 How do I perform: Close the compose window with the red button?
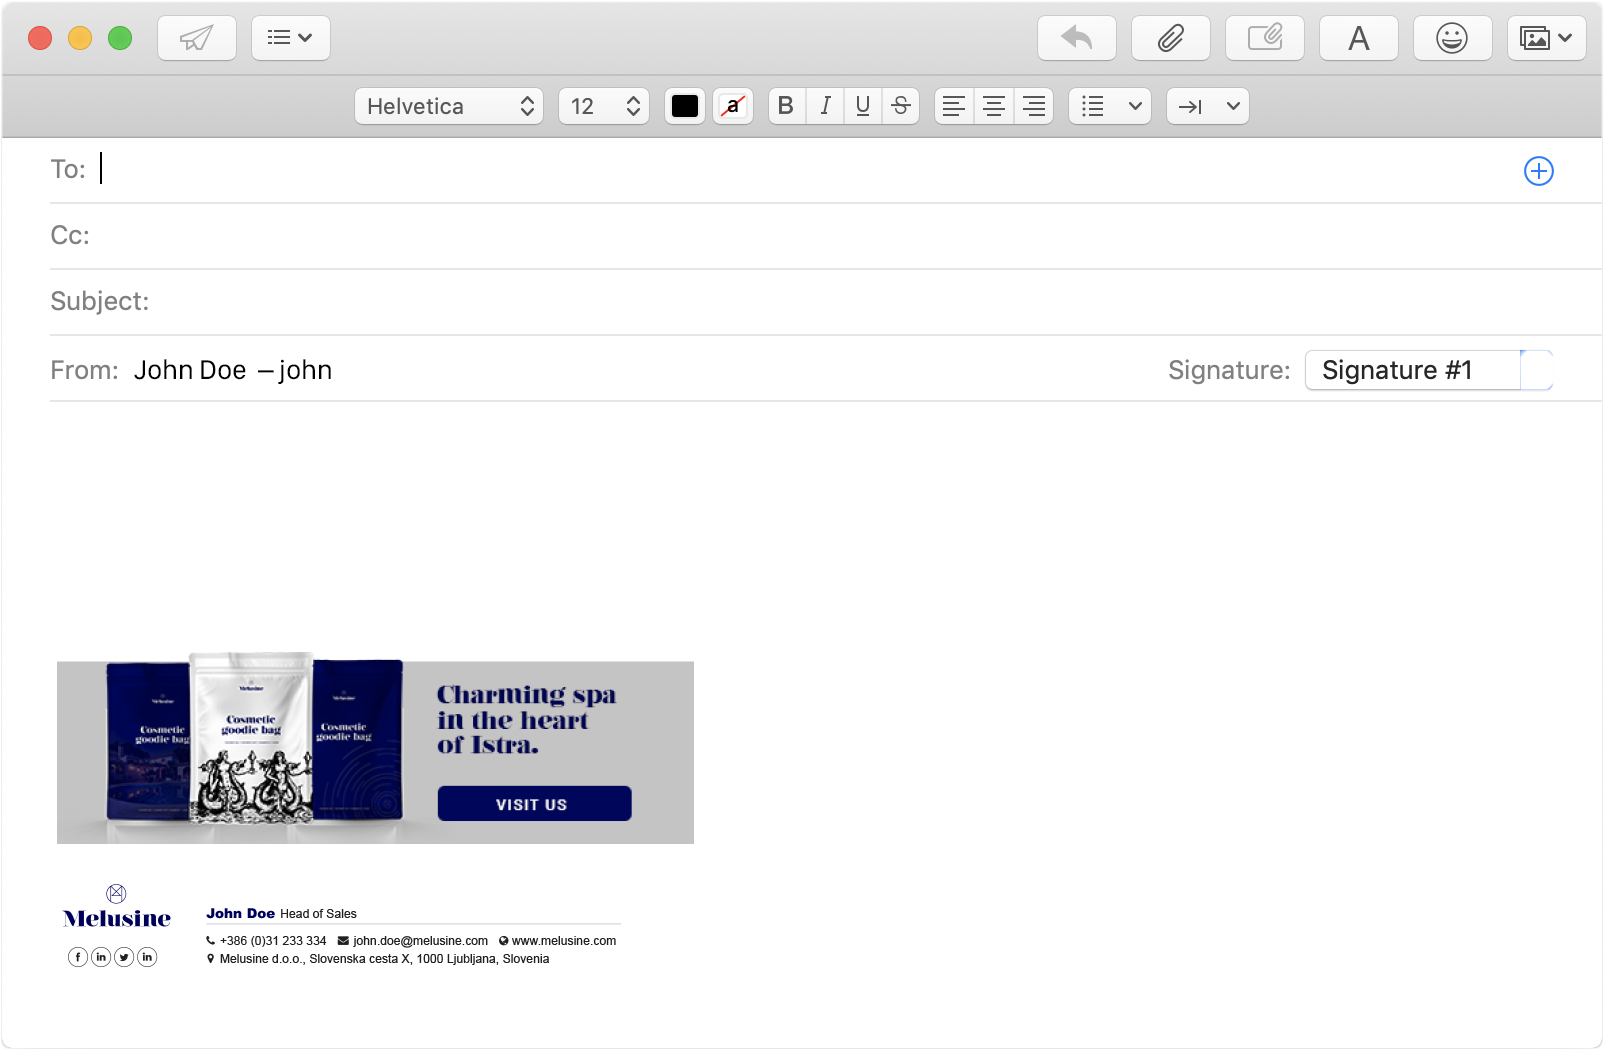(x=40, y=38)
